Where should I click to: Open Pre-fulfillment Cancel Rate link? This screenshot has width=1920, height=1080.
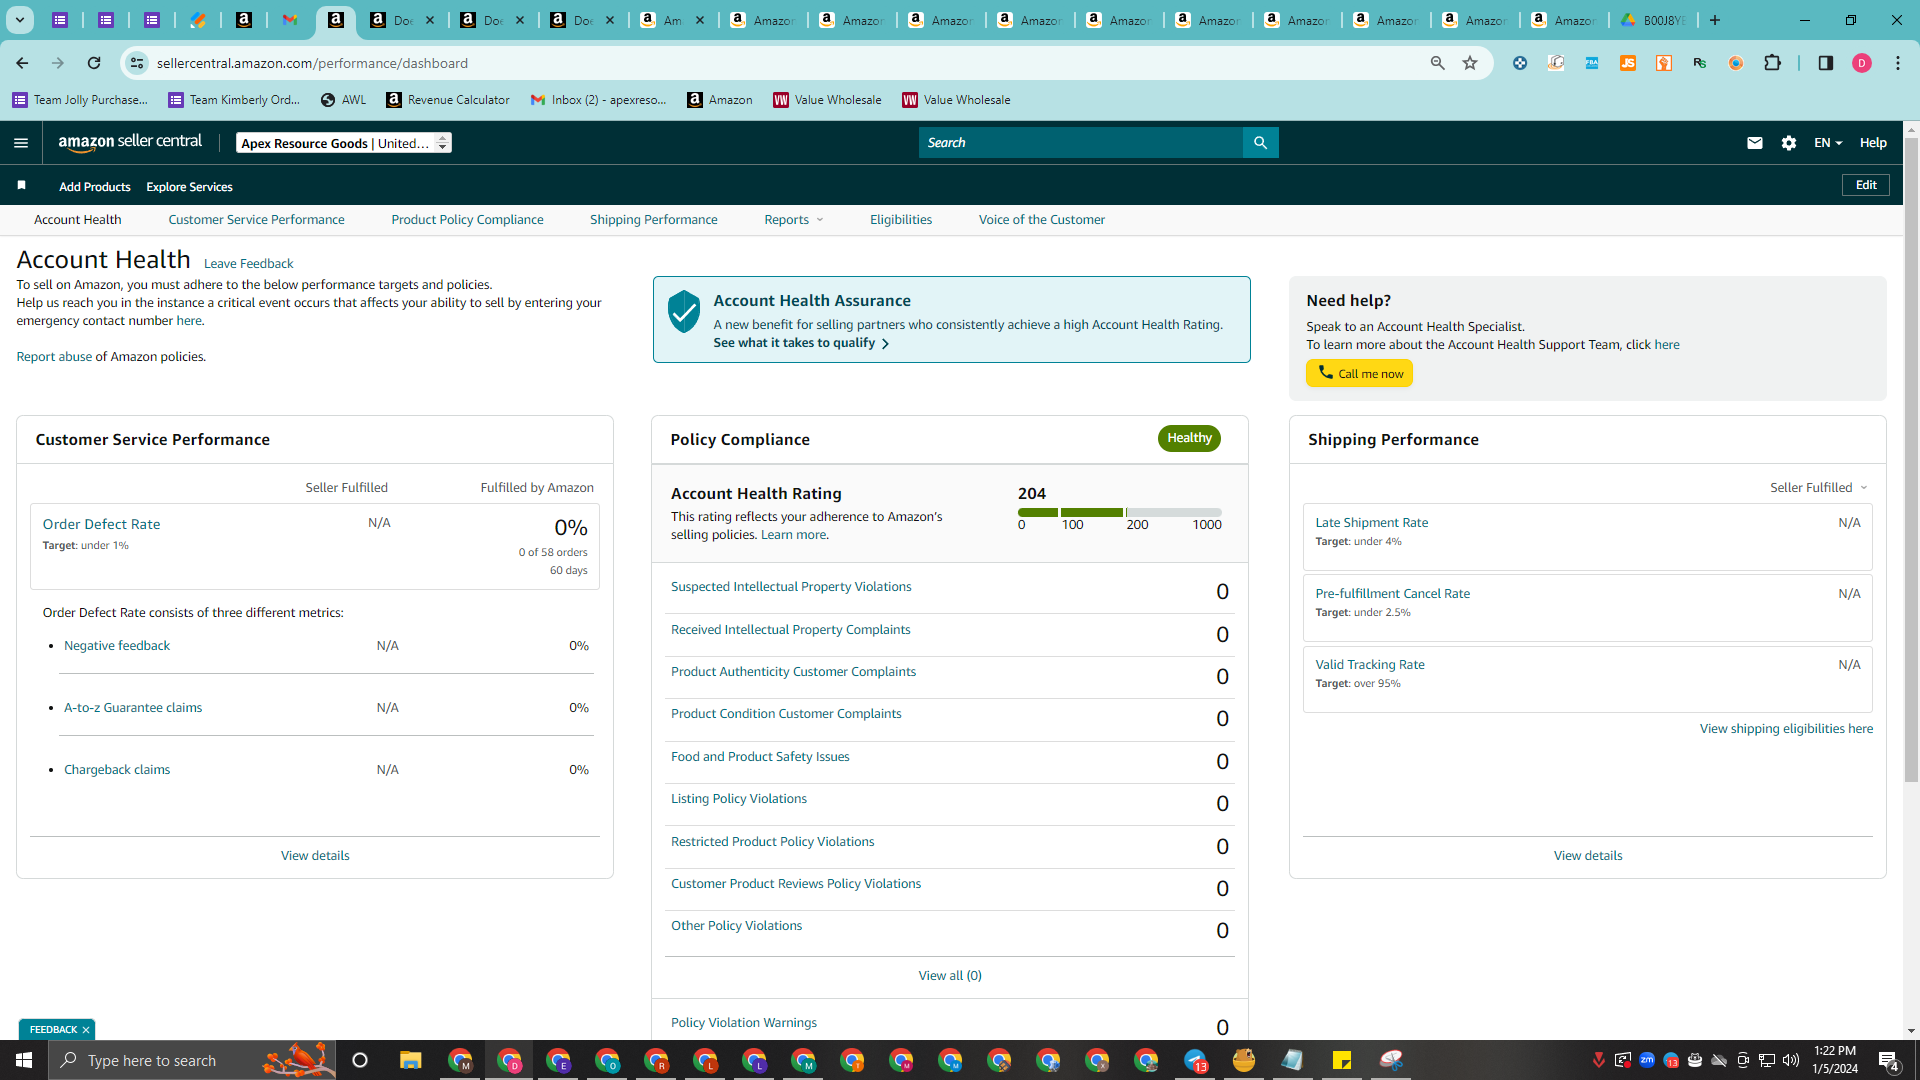1392,594
